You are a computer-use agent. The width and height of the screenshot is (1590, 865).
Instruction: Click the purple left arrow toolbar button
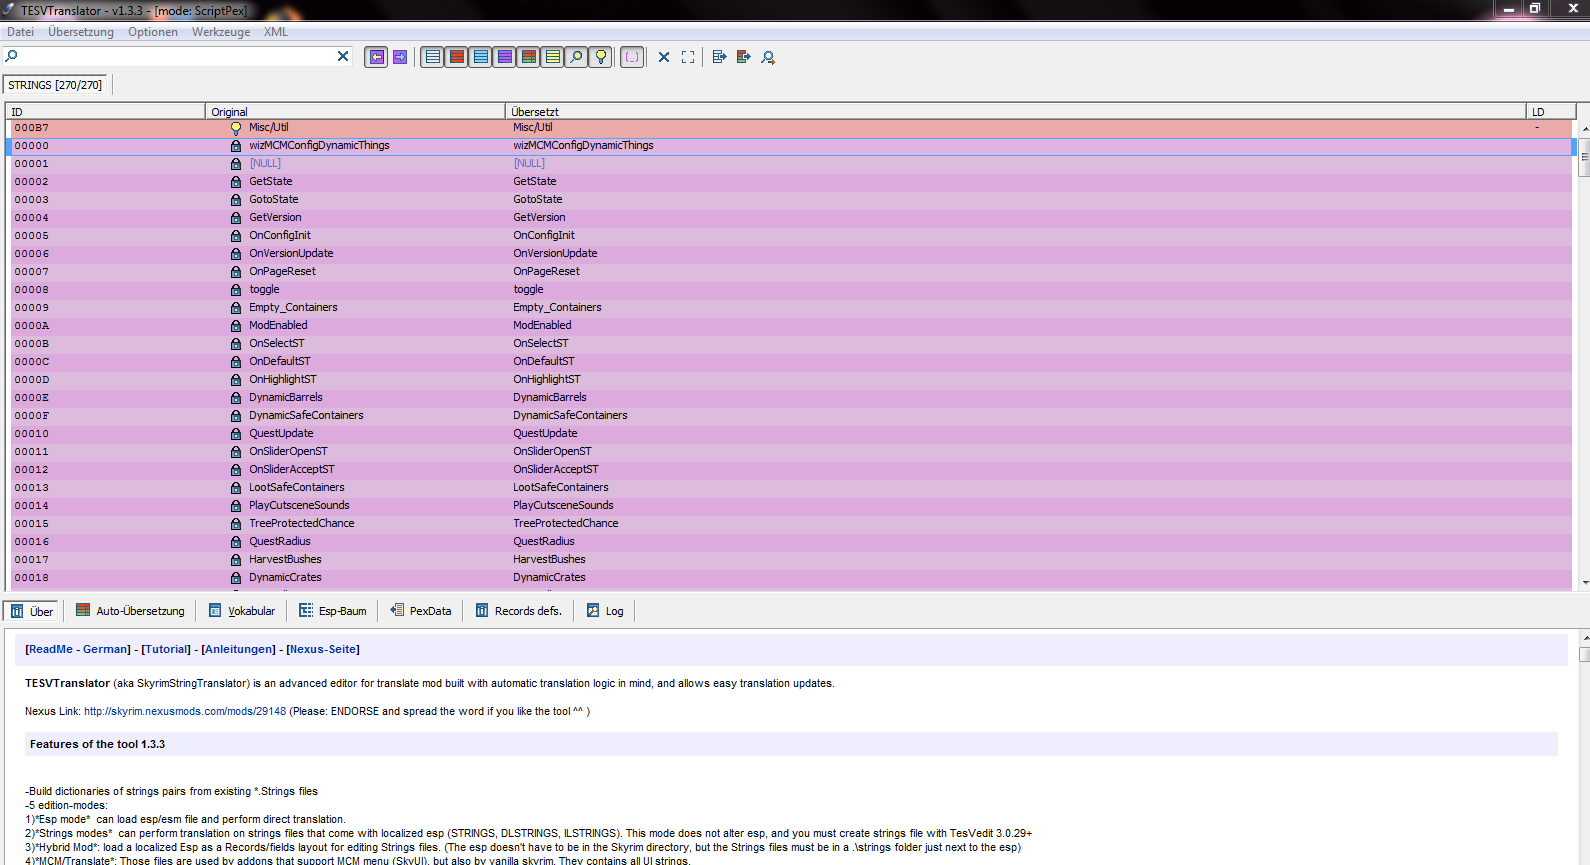pos(376,57)
